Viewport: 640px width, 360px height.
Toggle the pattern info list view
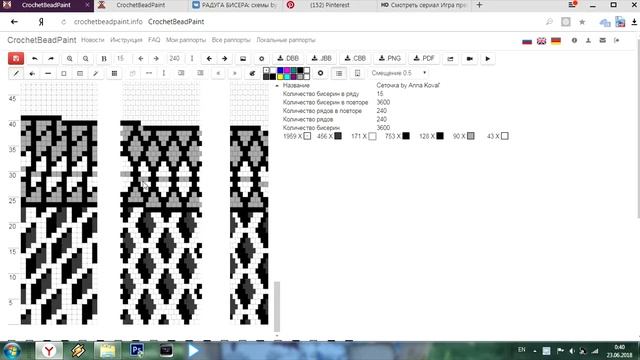click(x=339, y=73)
